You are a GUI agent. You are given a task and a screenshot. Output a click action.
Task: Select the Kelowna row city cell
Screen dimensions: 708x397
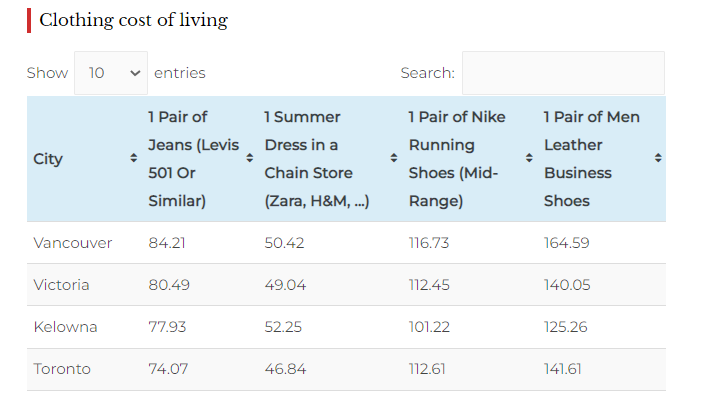65,327
